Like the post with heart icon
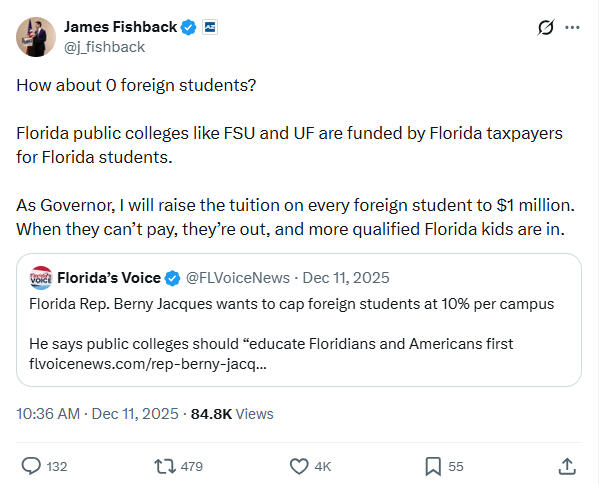 pos(298,465)
